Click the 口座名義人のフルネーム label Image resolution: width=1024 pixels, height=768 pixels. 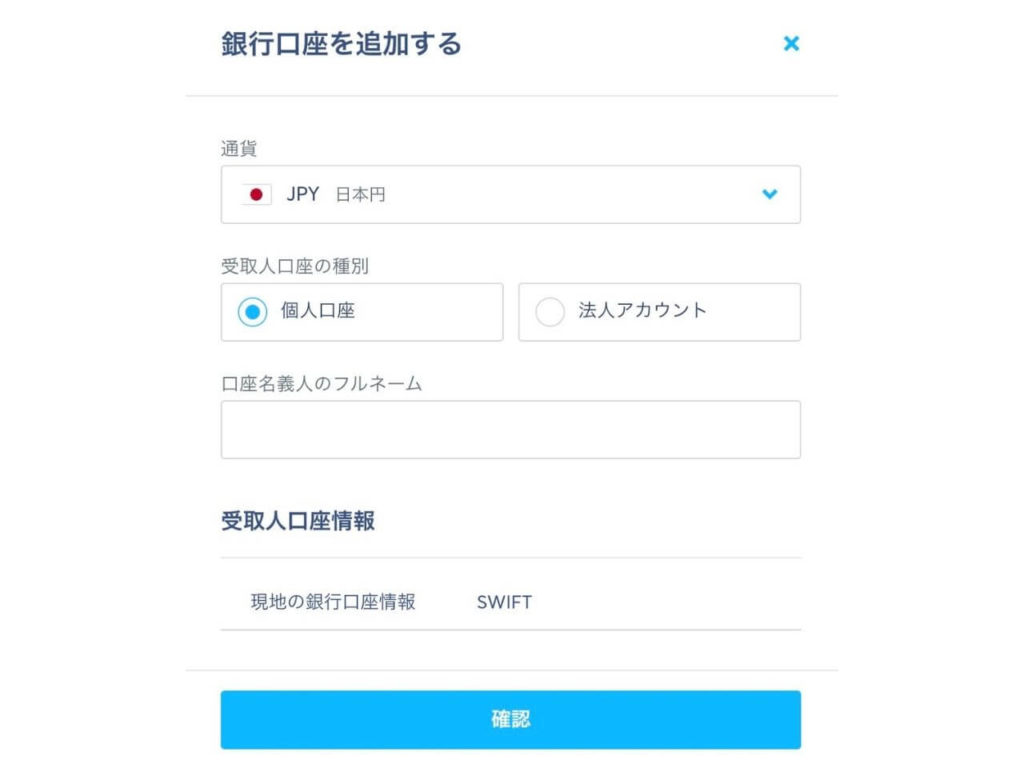(x=321, y=384)
